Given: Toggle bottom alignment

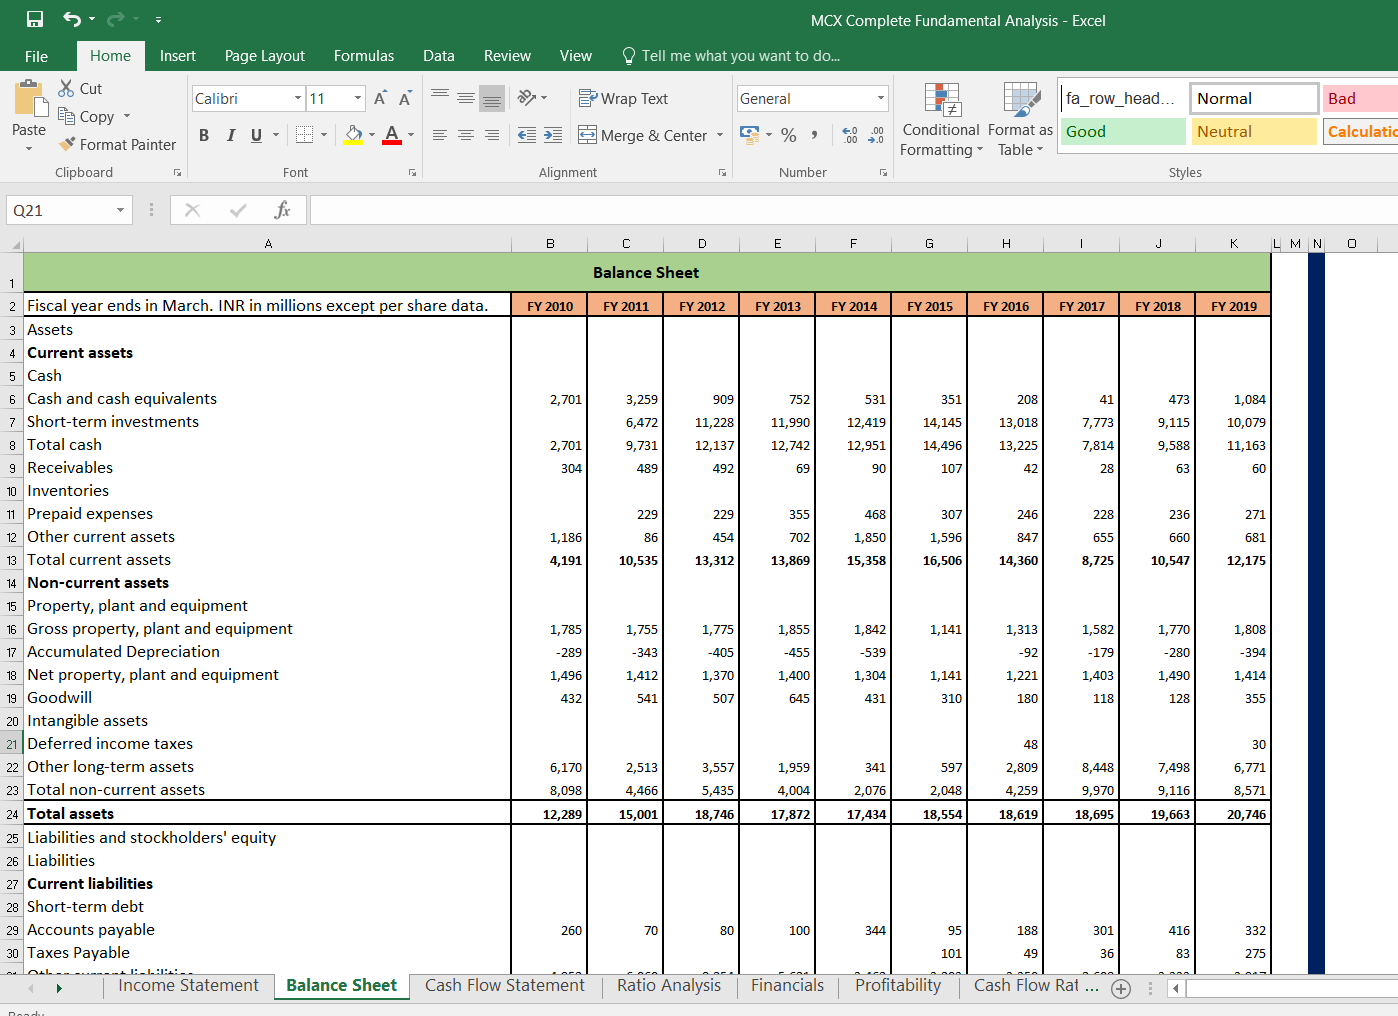Looking at the screenshot, I should [492, 97].
